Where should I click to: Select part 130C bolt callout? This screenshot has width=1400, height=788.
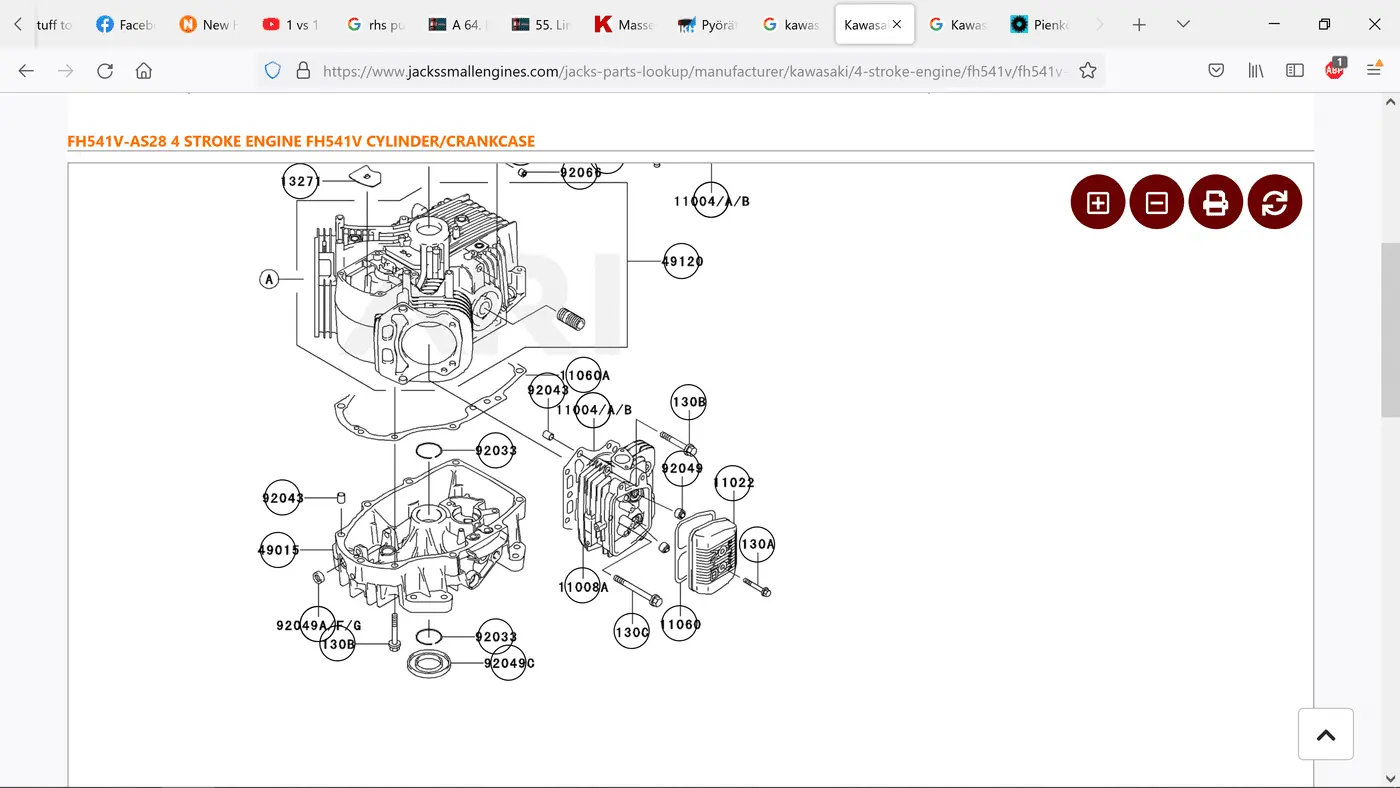[x=631, y=631]
